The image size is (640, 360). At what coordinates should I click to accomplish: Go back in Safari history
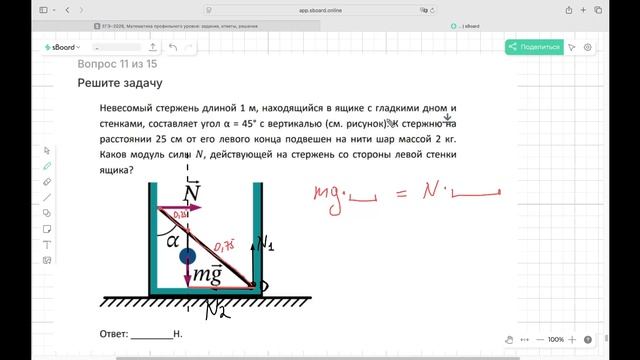tap(68, 10)
